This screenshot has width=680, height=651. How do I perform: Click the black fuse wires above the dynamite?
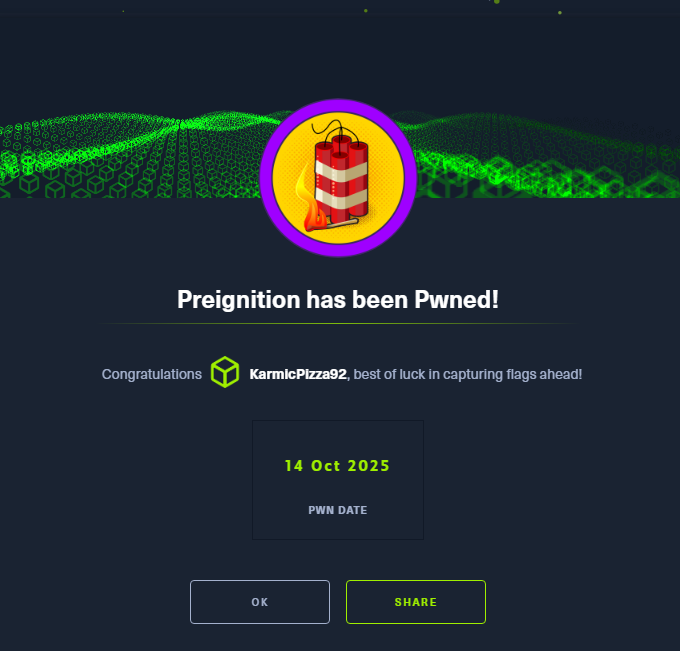point(335,129)
